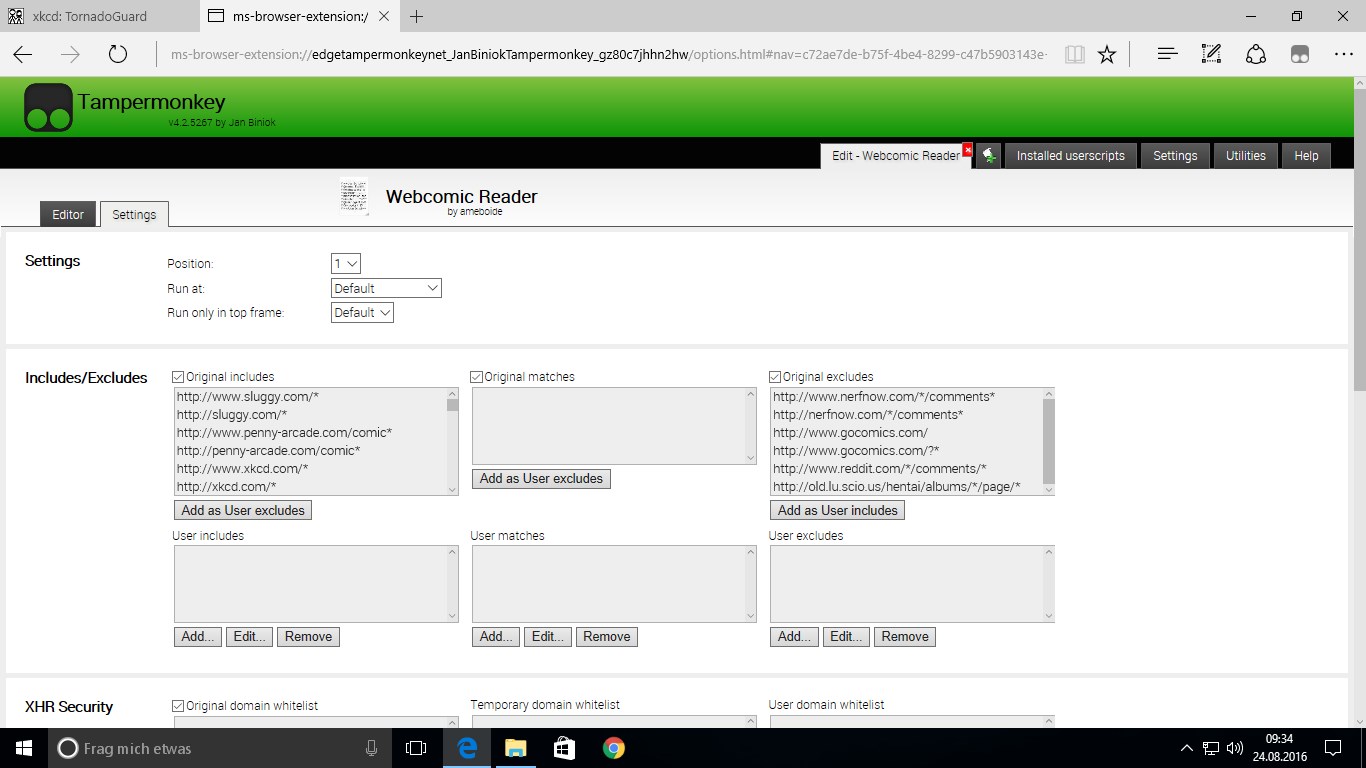1366x768 pixels.
Task: Click inside the User matches list box
Action: click(614, 584)
